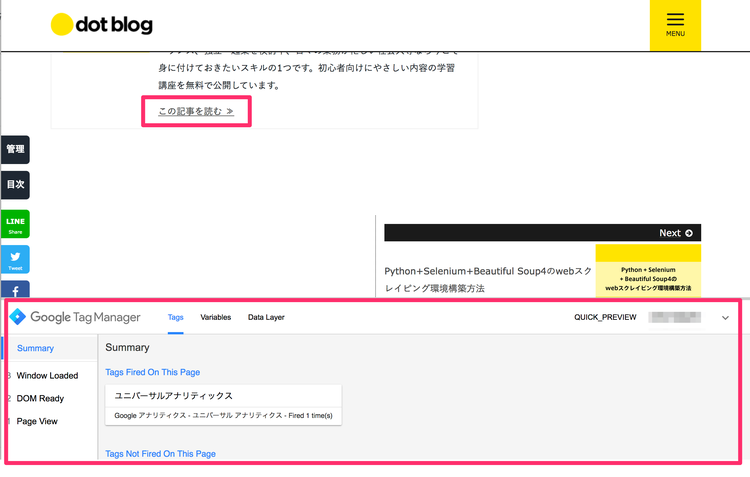750x477 pixels.
Task: Click the Tags Fired On This Page heading
Action: point(153,372)
